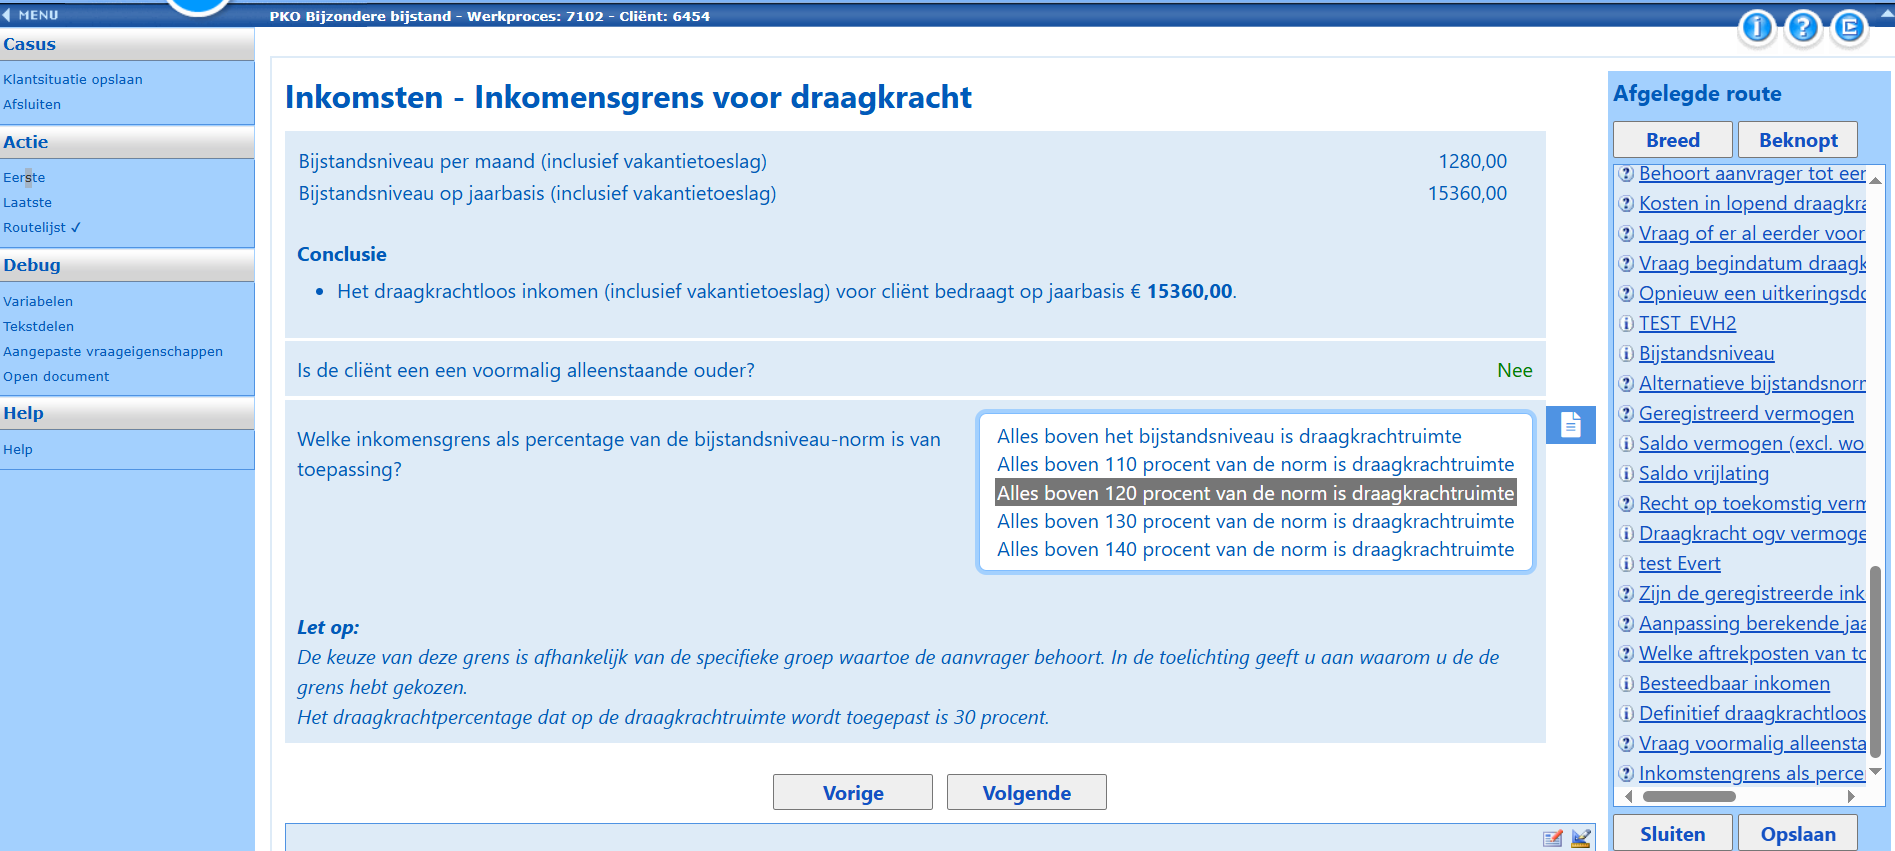Click the note-with-pencil icon at bottom
The height and width of the screenshot is (851, 1895).
point(1552,838)
